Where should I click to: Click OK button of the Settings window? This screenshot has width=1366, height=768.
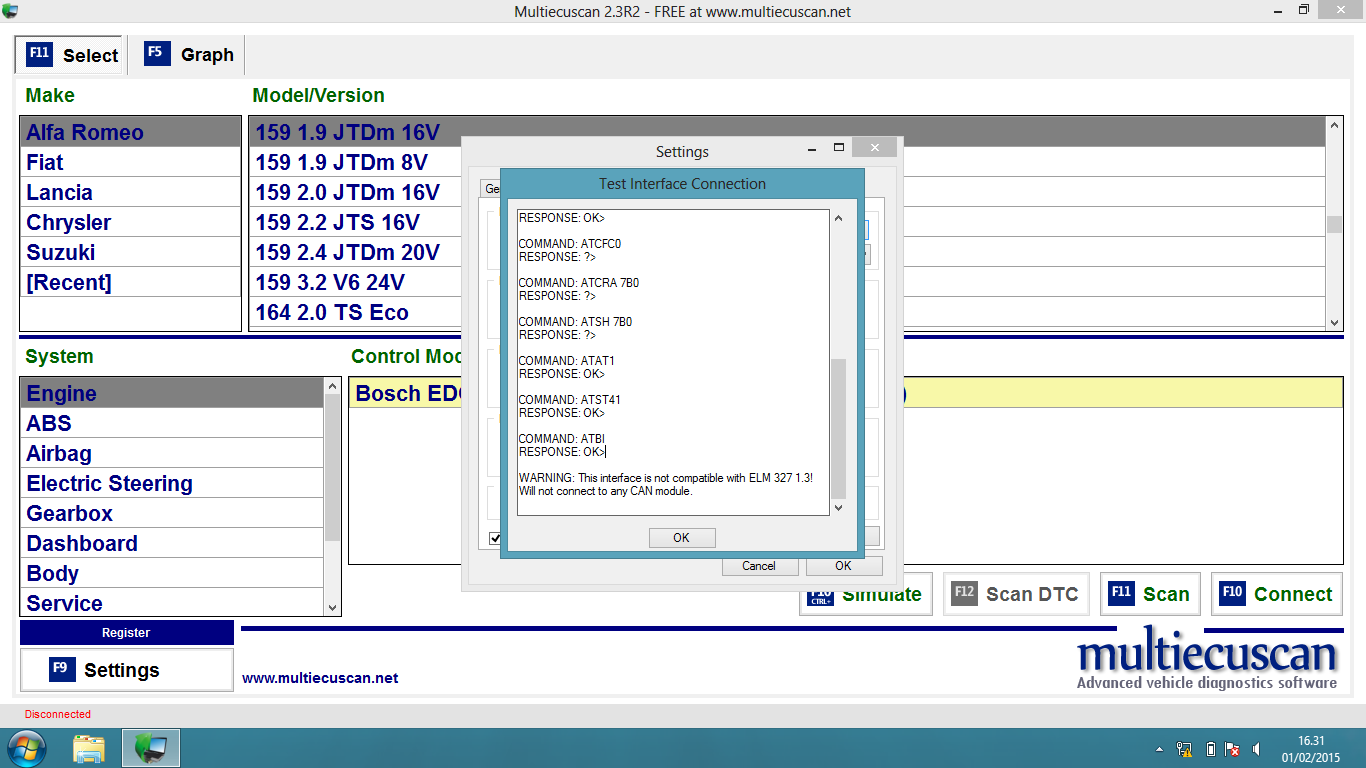pyautogui.click(x=843, y=566)
